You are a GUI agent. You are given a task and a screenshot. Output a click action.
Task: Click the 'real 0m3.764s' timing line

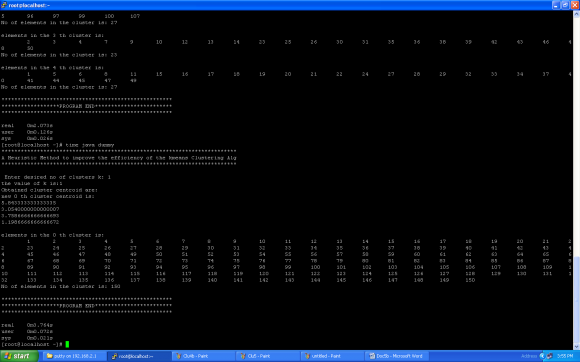tap(27, 325)
